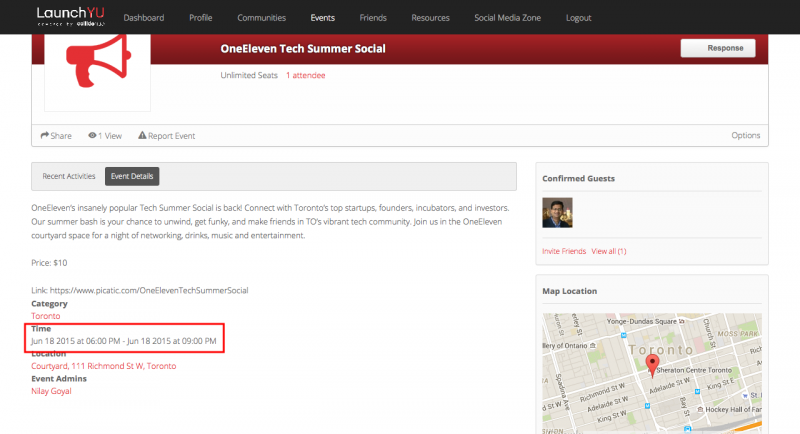Screen dimensions: 800x434
Task: Click the LaunchYU logo
Action: (x=70, y=16)
